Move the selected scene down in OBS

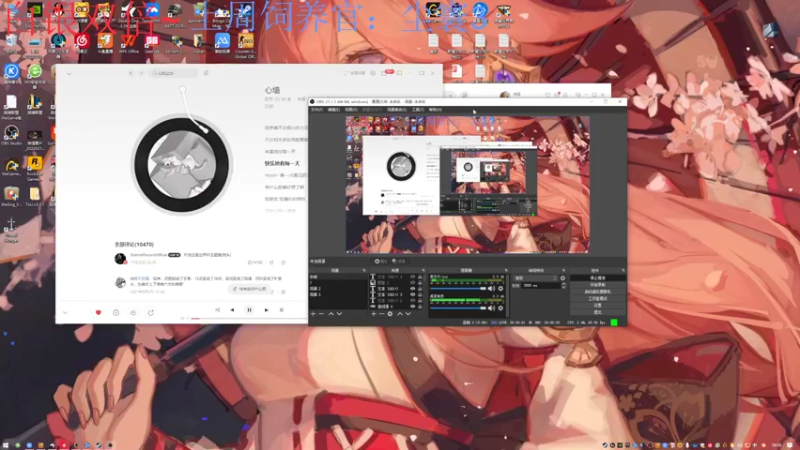click(x=339, y=314)
